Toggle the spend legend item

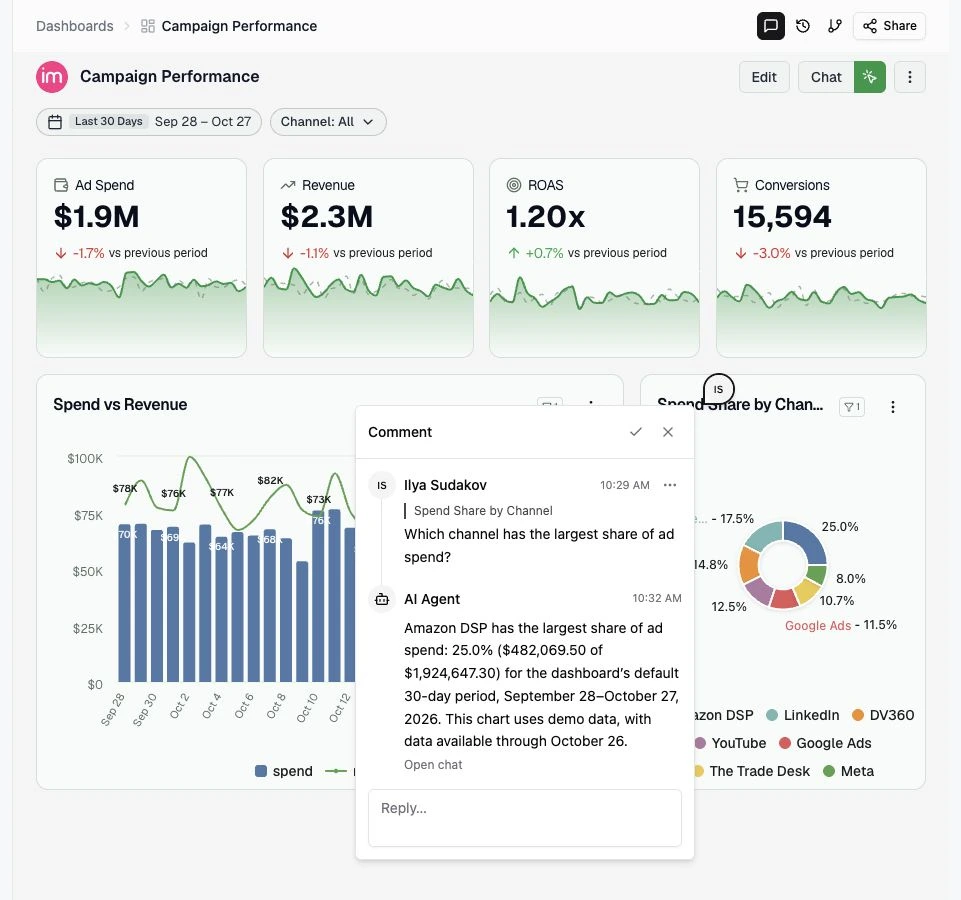click(284, 771)
